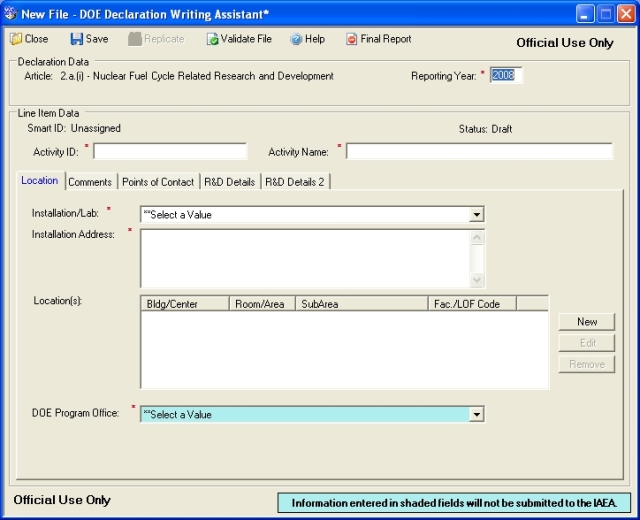Click the Save floppy disk icon
This screenshot has width=640, height=520.
tap(76, 39)
